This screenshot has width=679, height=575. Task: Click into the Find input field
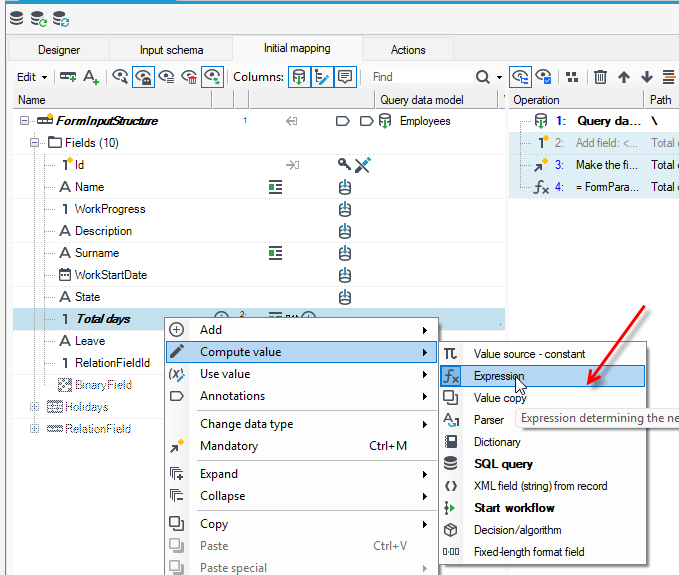point(420,77)
